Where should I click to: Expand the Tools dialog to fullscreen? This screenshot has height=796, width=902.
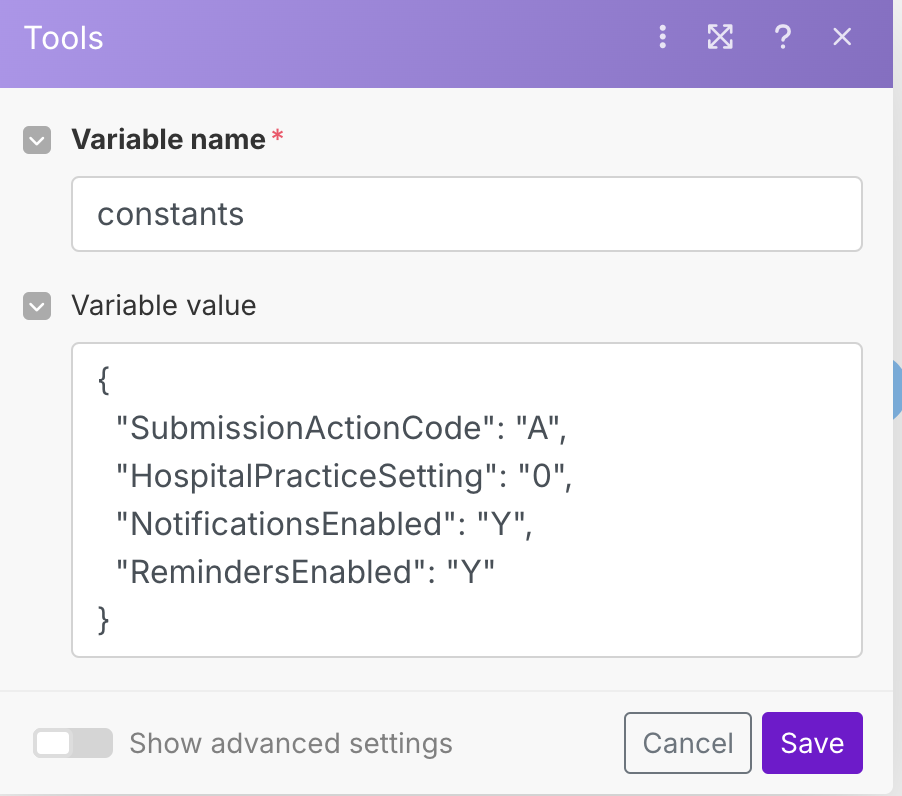coord(720,38)
